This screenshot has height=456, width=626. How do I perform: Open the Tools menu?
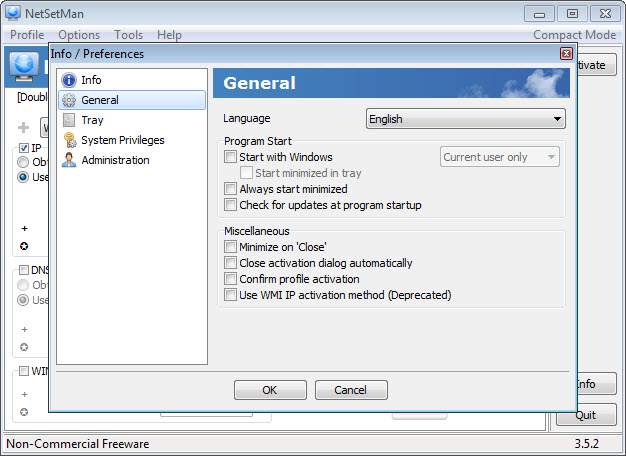[128, 35]
